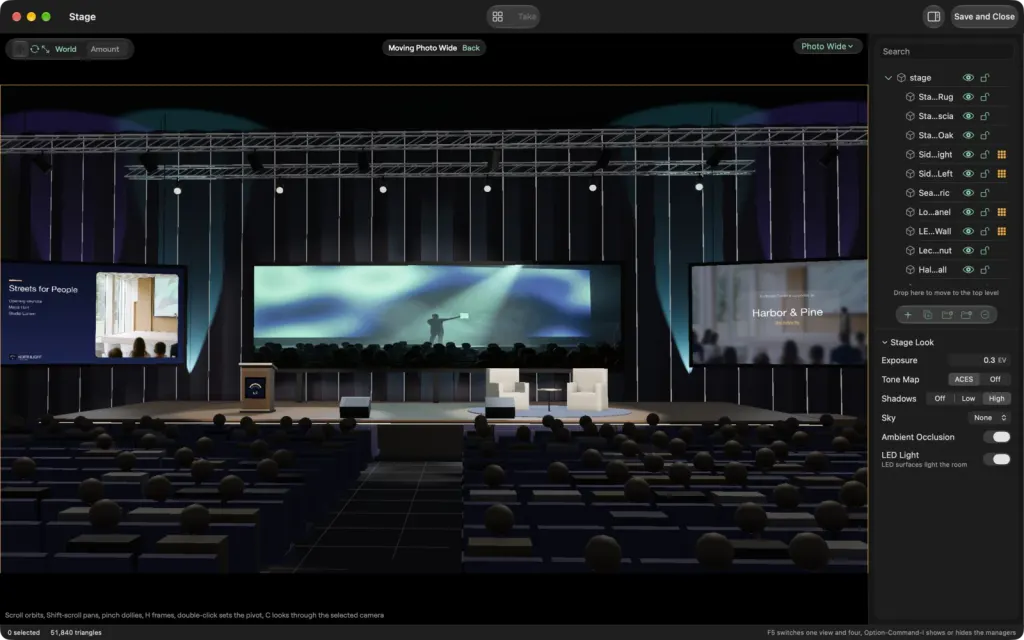Screen dimensions: 1024x640
Task: Select the scale arrows icon in viewport toolbar
Action: [x=45, y=49]
